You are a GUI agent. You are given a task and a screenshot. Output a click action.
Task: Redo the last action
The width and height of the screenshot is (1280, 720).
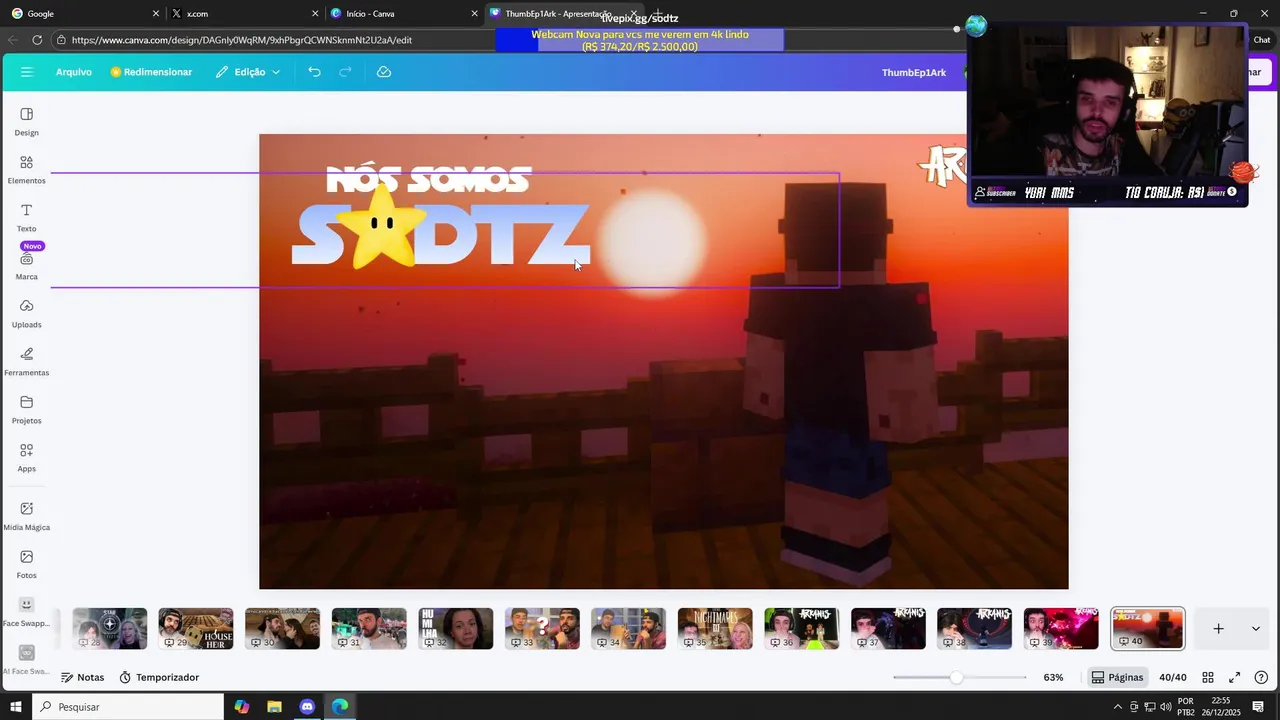point(345,72)
